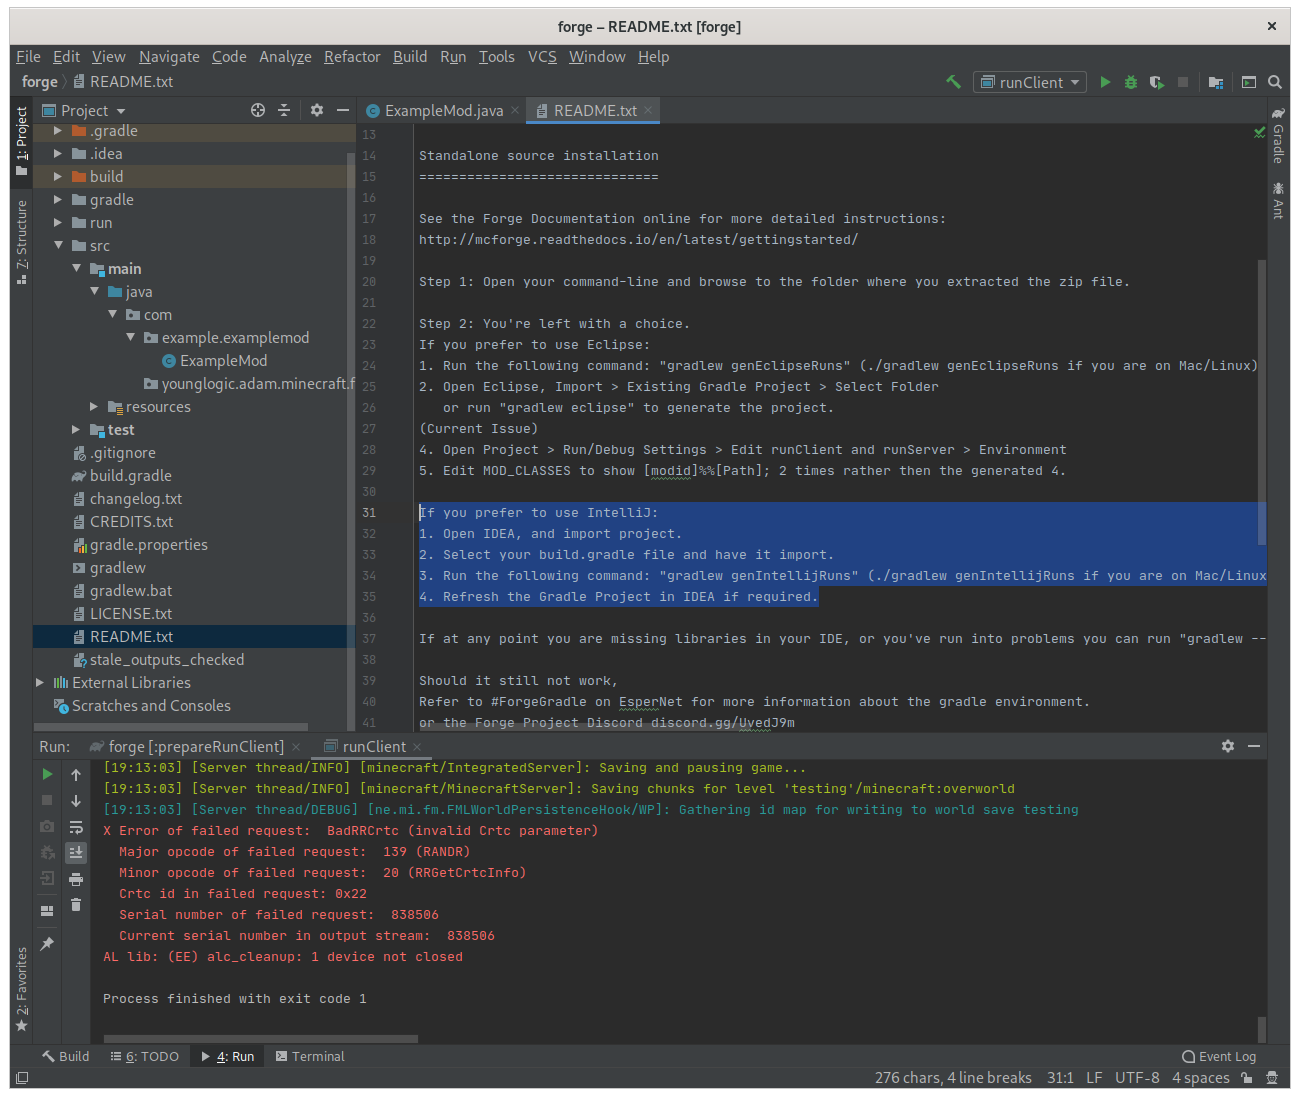Open Project Structure dialog icon
1300x1098 pixels.
click(x=1216, y=82)
